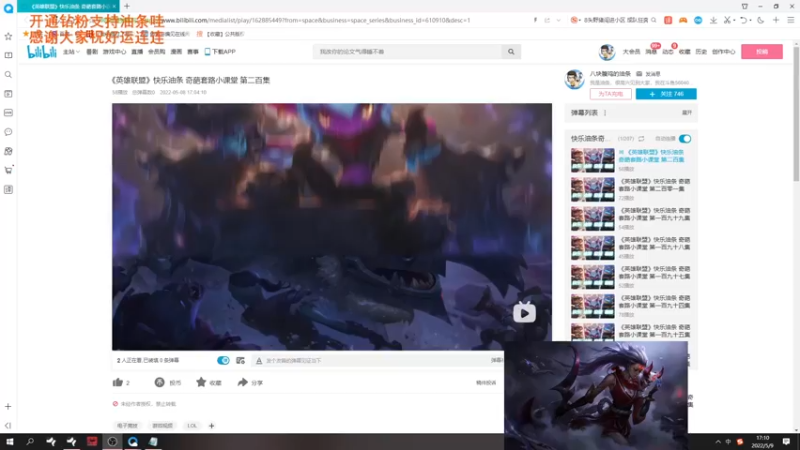
Task: Click the bilibili logo
Action: coord(41,51)
